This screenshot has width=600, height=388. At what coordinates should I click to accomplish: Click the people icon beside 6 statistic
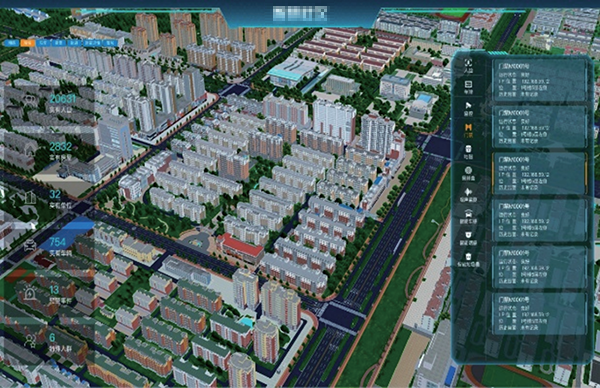30,341
